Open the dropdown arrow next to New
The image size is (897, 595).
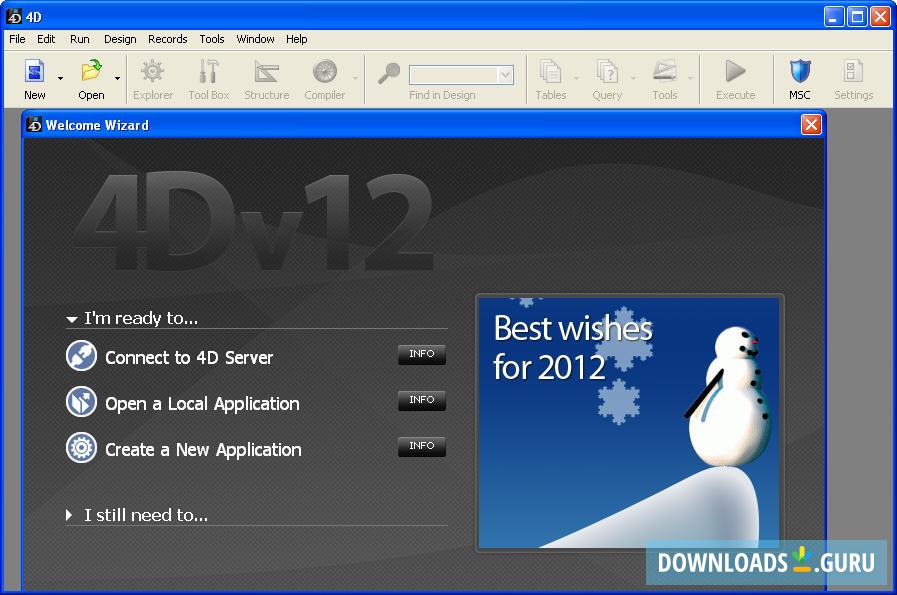[x=61, y=78]
